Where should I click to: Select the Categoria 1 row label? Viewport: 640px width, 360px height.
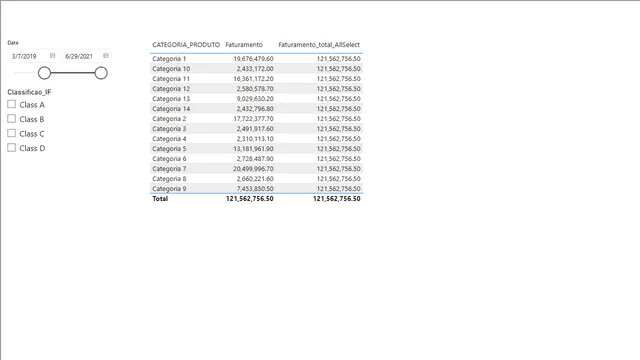click(x=169, y=59)
